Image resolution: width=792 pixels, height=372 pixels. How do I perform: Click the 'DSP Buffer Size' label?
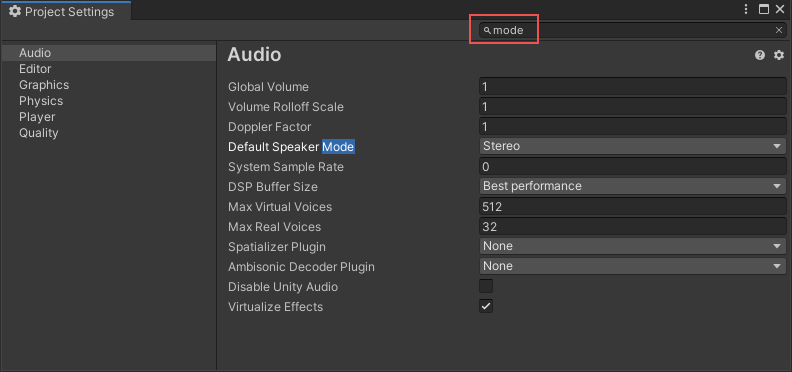(273, 187)
